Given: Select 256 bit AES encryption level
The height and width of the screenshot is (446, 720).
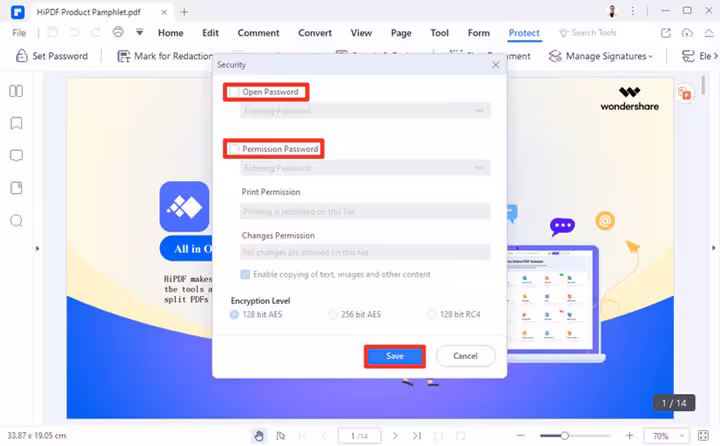Looking at the screenshot, I should [x=333, y=315].
